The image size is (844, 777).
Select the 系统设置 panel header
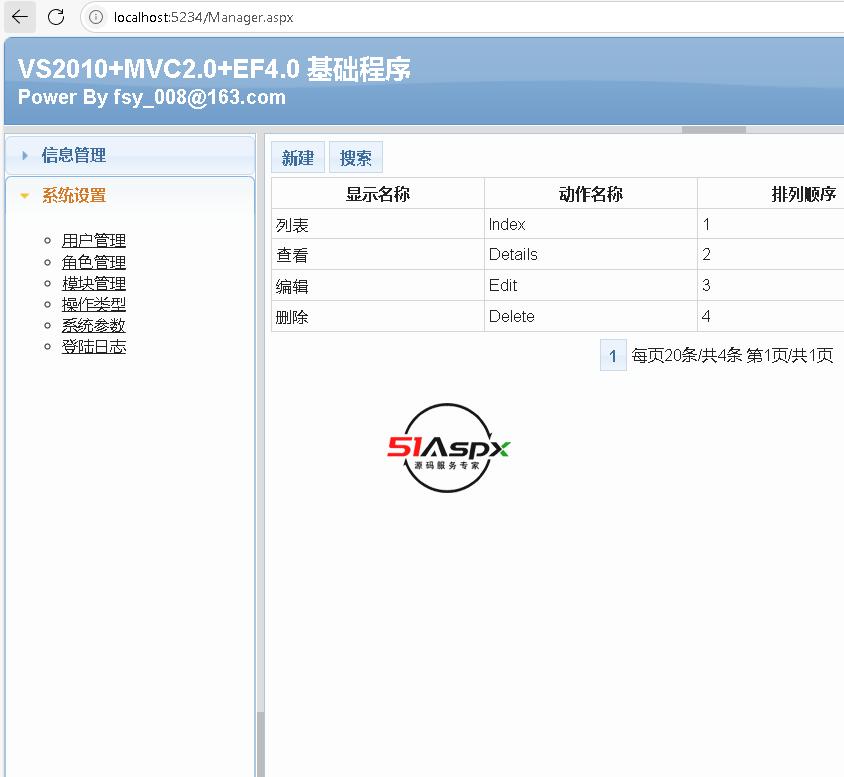click(x=130, y=195)
